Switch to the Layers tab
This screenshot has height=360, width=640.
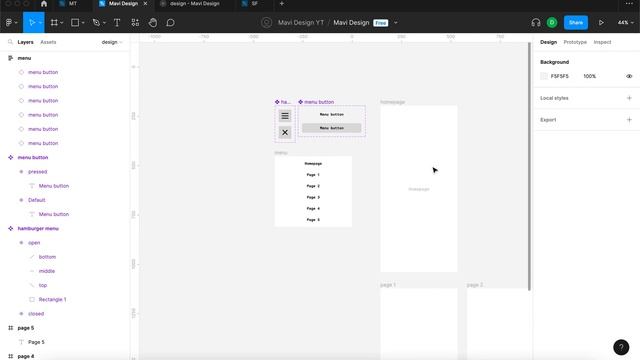click(x=25, y=42)
